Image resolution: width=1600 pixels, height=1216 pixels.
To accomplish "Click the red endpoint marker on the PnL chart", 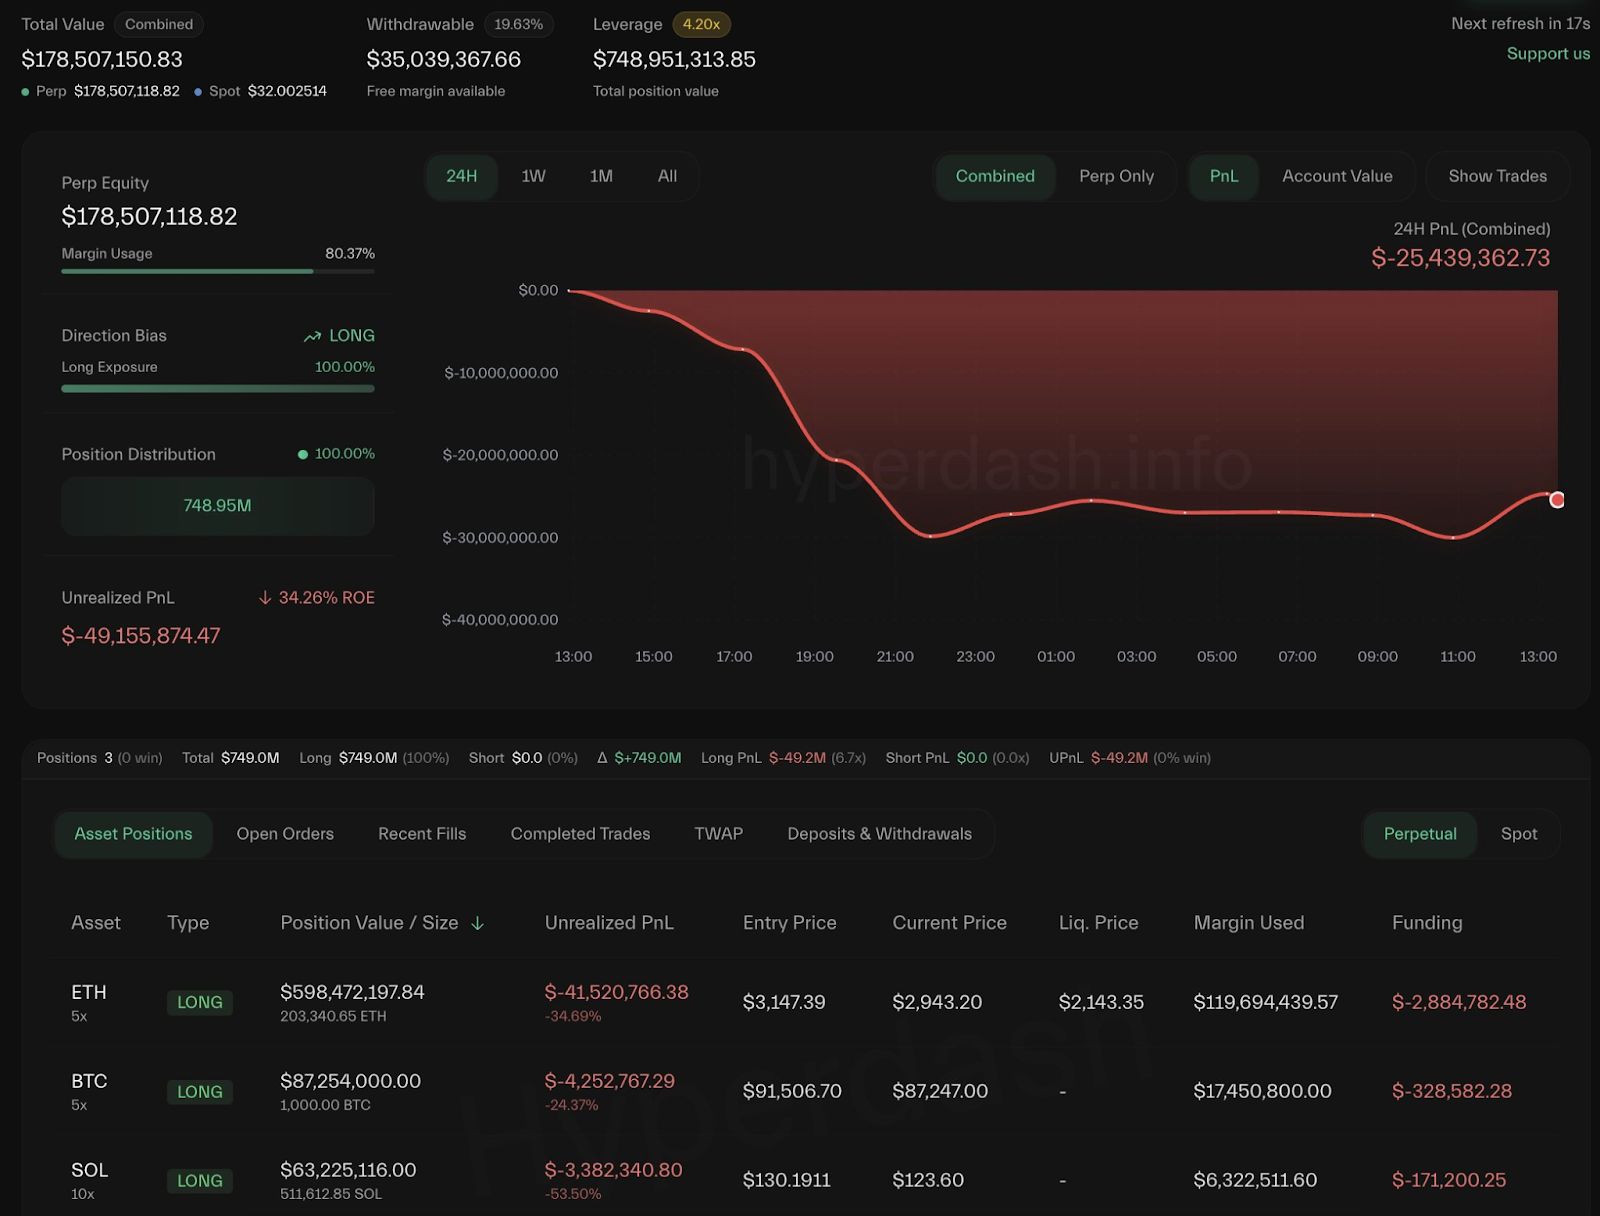I will [1556, 499].
